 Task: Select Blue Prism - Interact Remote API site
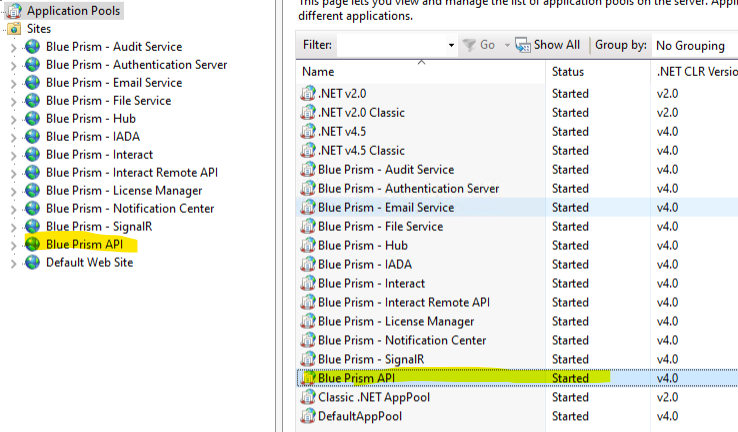pos(132,172)
